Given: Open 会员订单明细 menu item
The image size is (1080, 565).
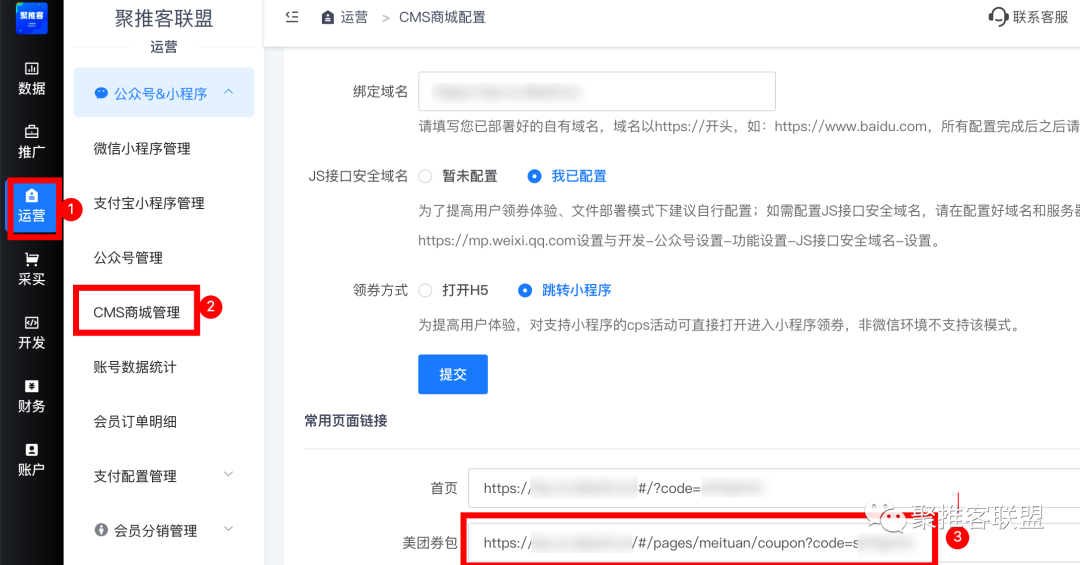Looking at the screenshot, I should point(135,422).
